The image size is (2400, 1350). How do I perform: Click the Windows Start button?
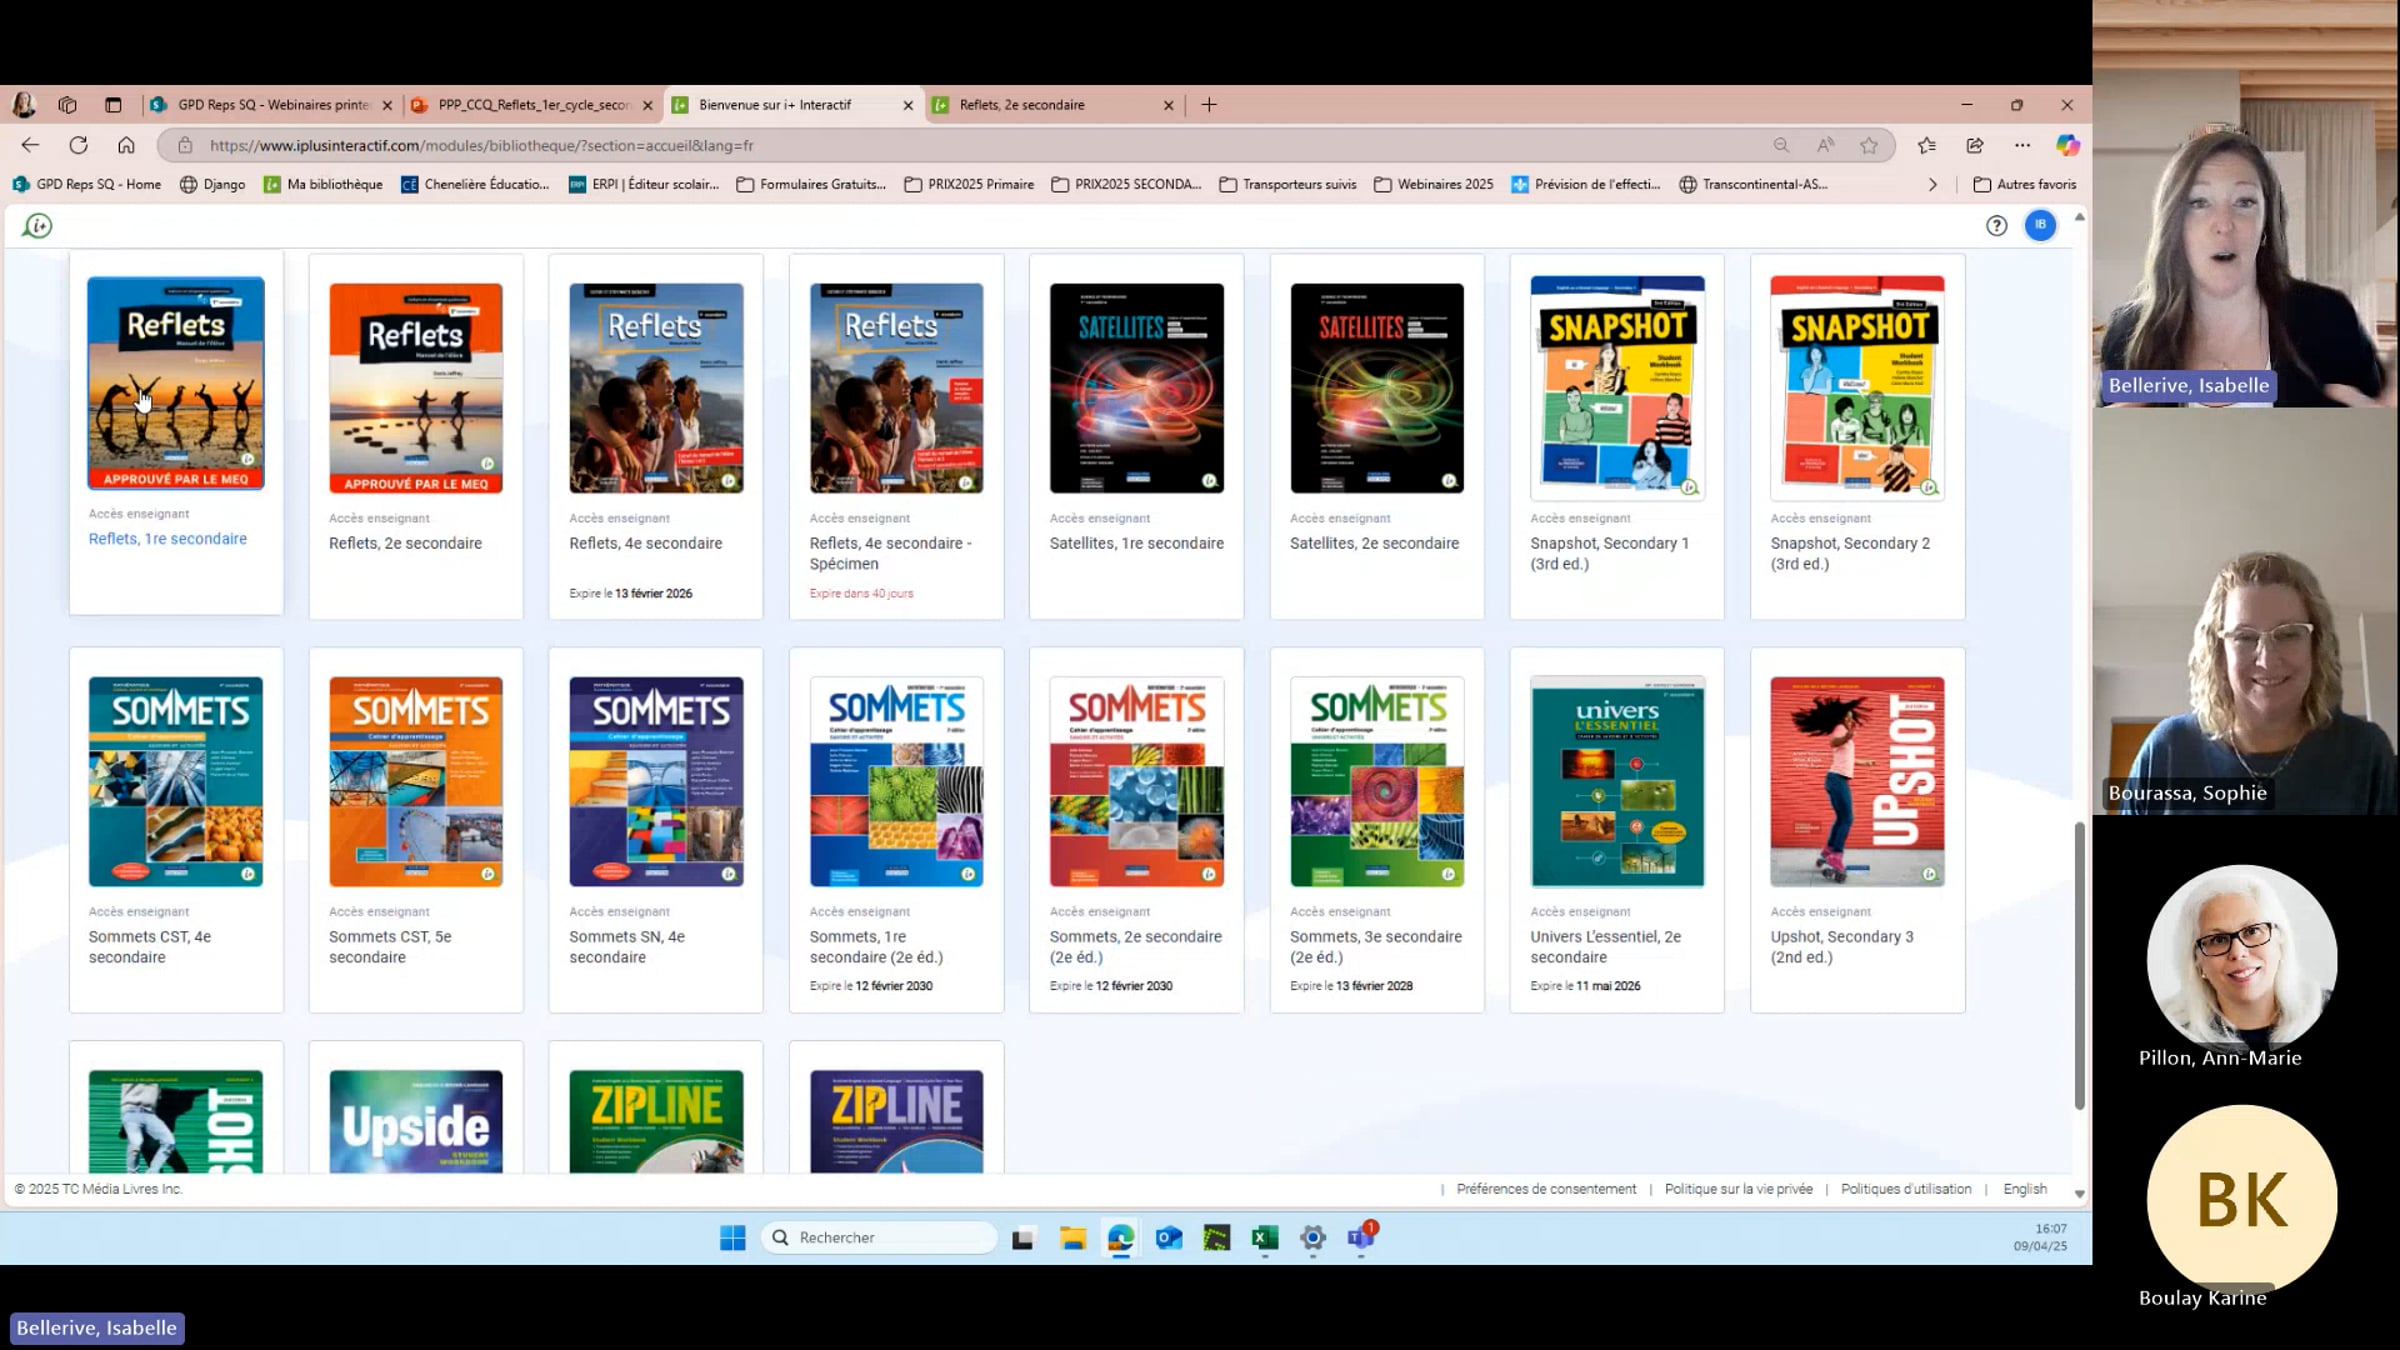point(732,1238)
